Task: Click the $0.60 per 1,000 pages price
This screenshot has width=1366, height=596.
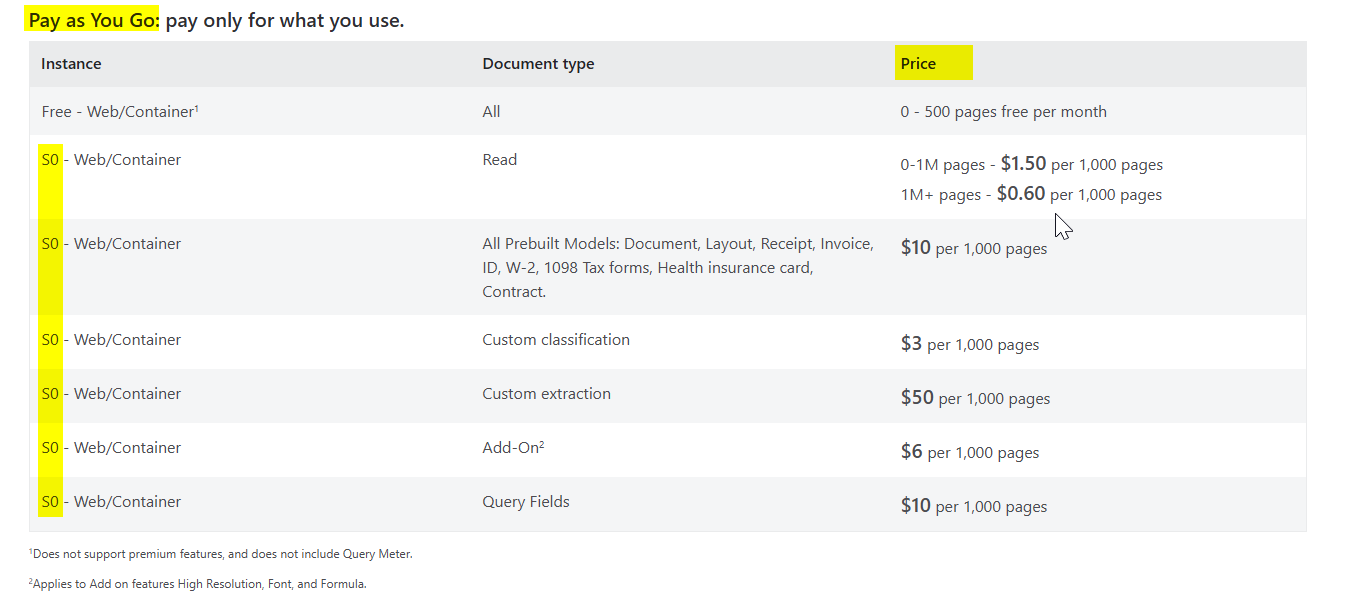Action: 1080,194
